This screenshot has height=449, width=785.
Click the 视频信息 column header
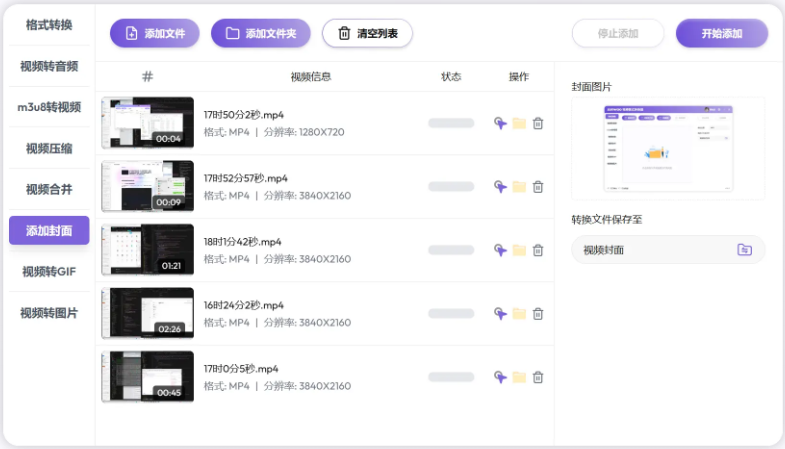[x=311, y=77]
